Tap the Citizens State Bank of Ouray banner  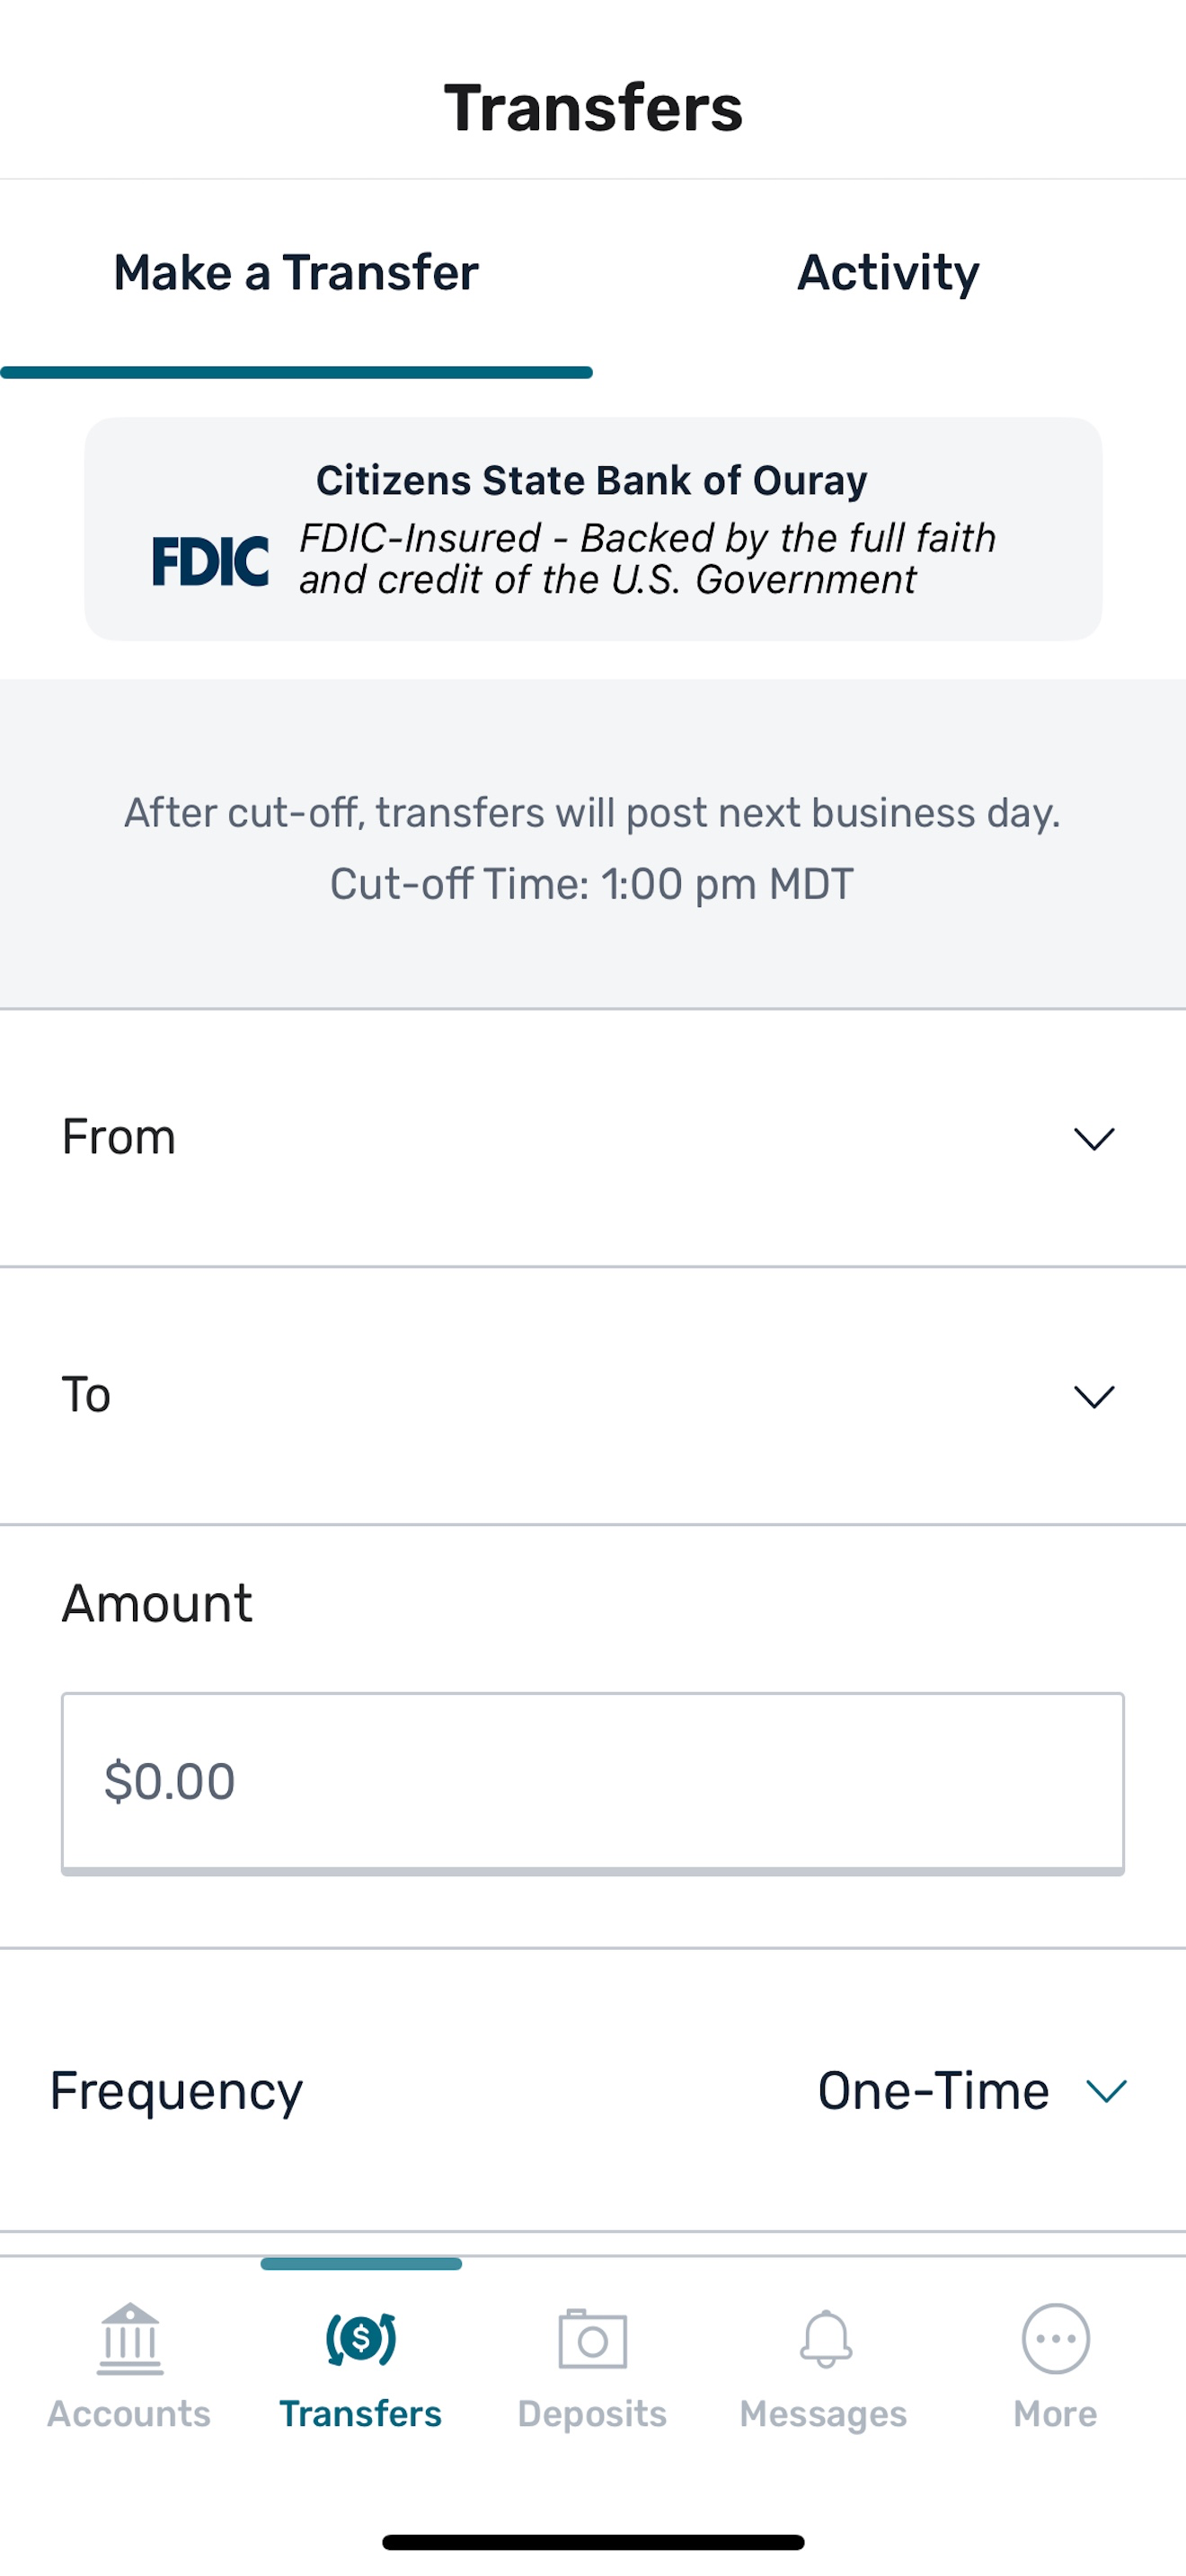pos(593,529)
